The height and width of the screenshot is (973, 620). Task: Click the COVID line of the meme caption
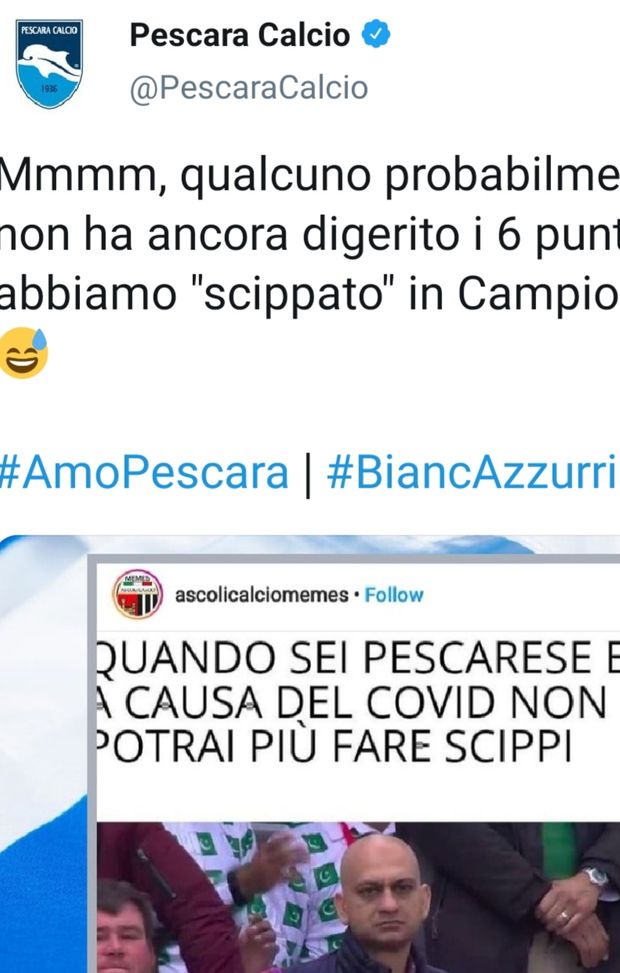(349, 702)
